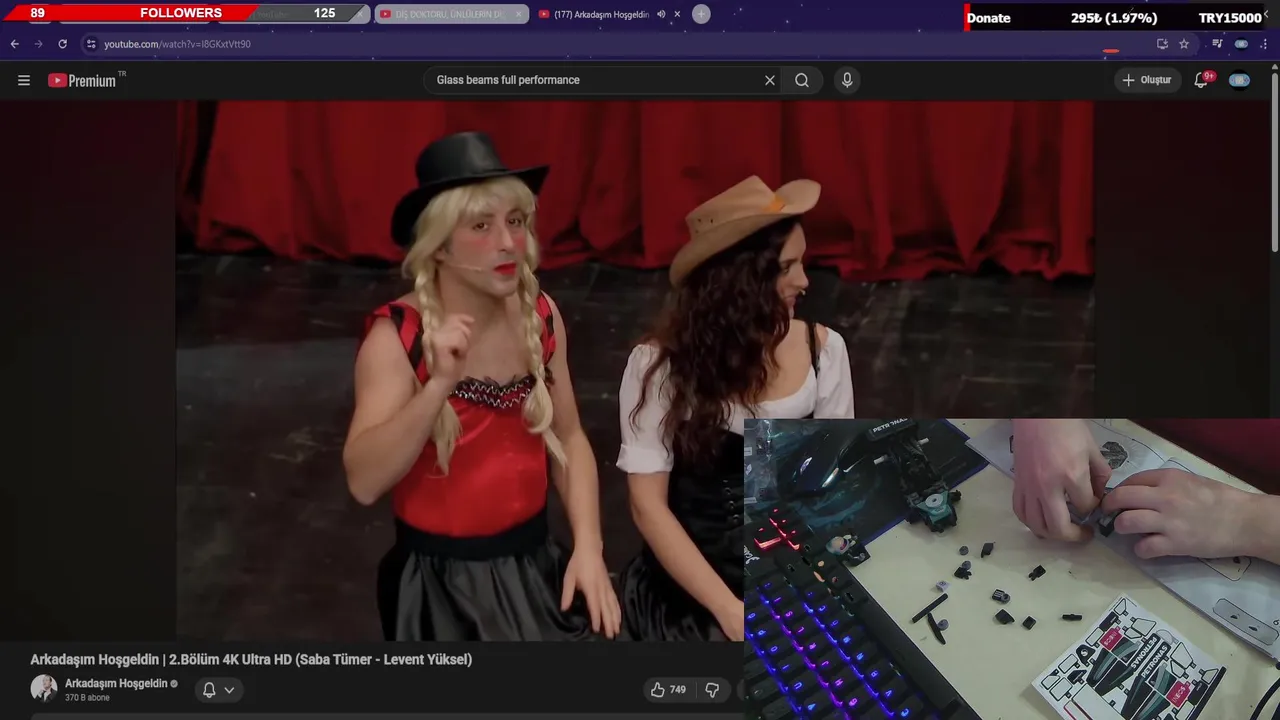Viewport: 1280px width, 720px height.
Task: Click the Oluştur create button
Action: pos(1147,80)
